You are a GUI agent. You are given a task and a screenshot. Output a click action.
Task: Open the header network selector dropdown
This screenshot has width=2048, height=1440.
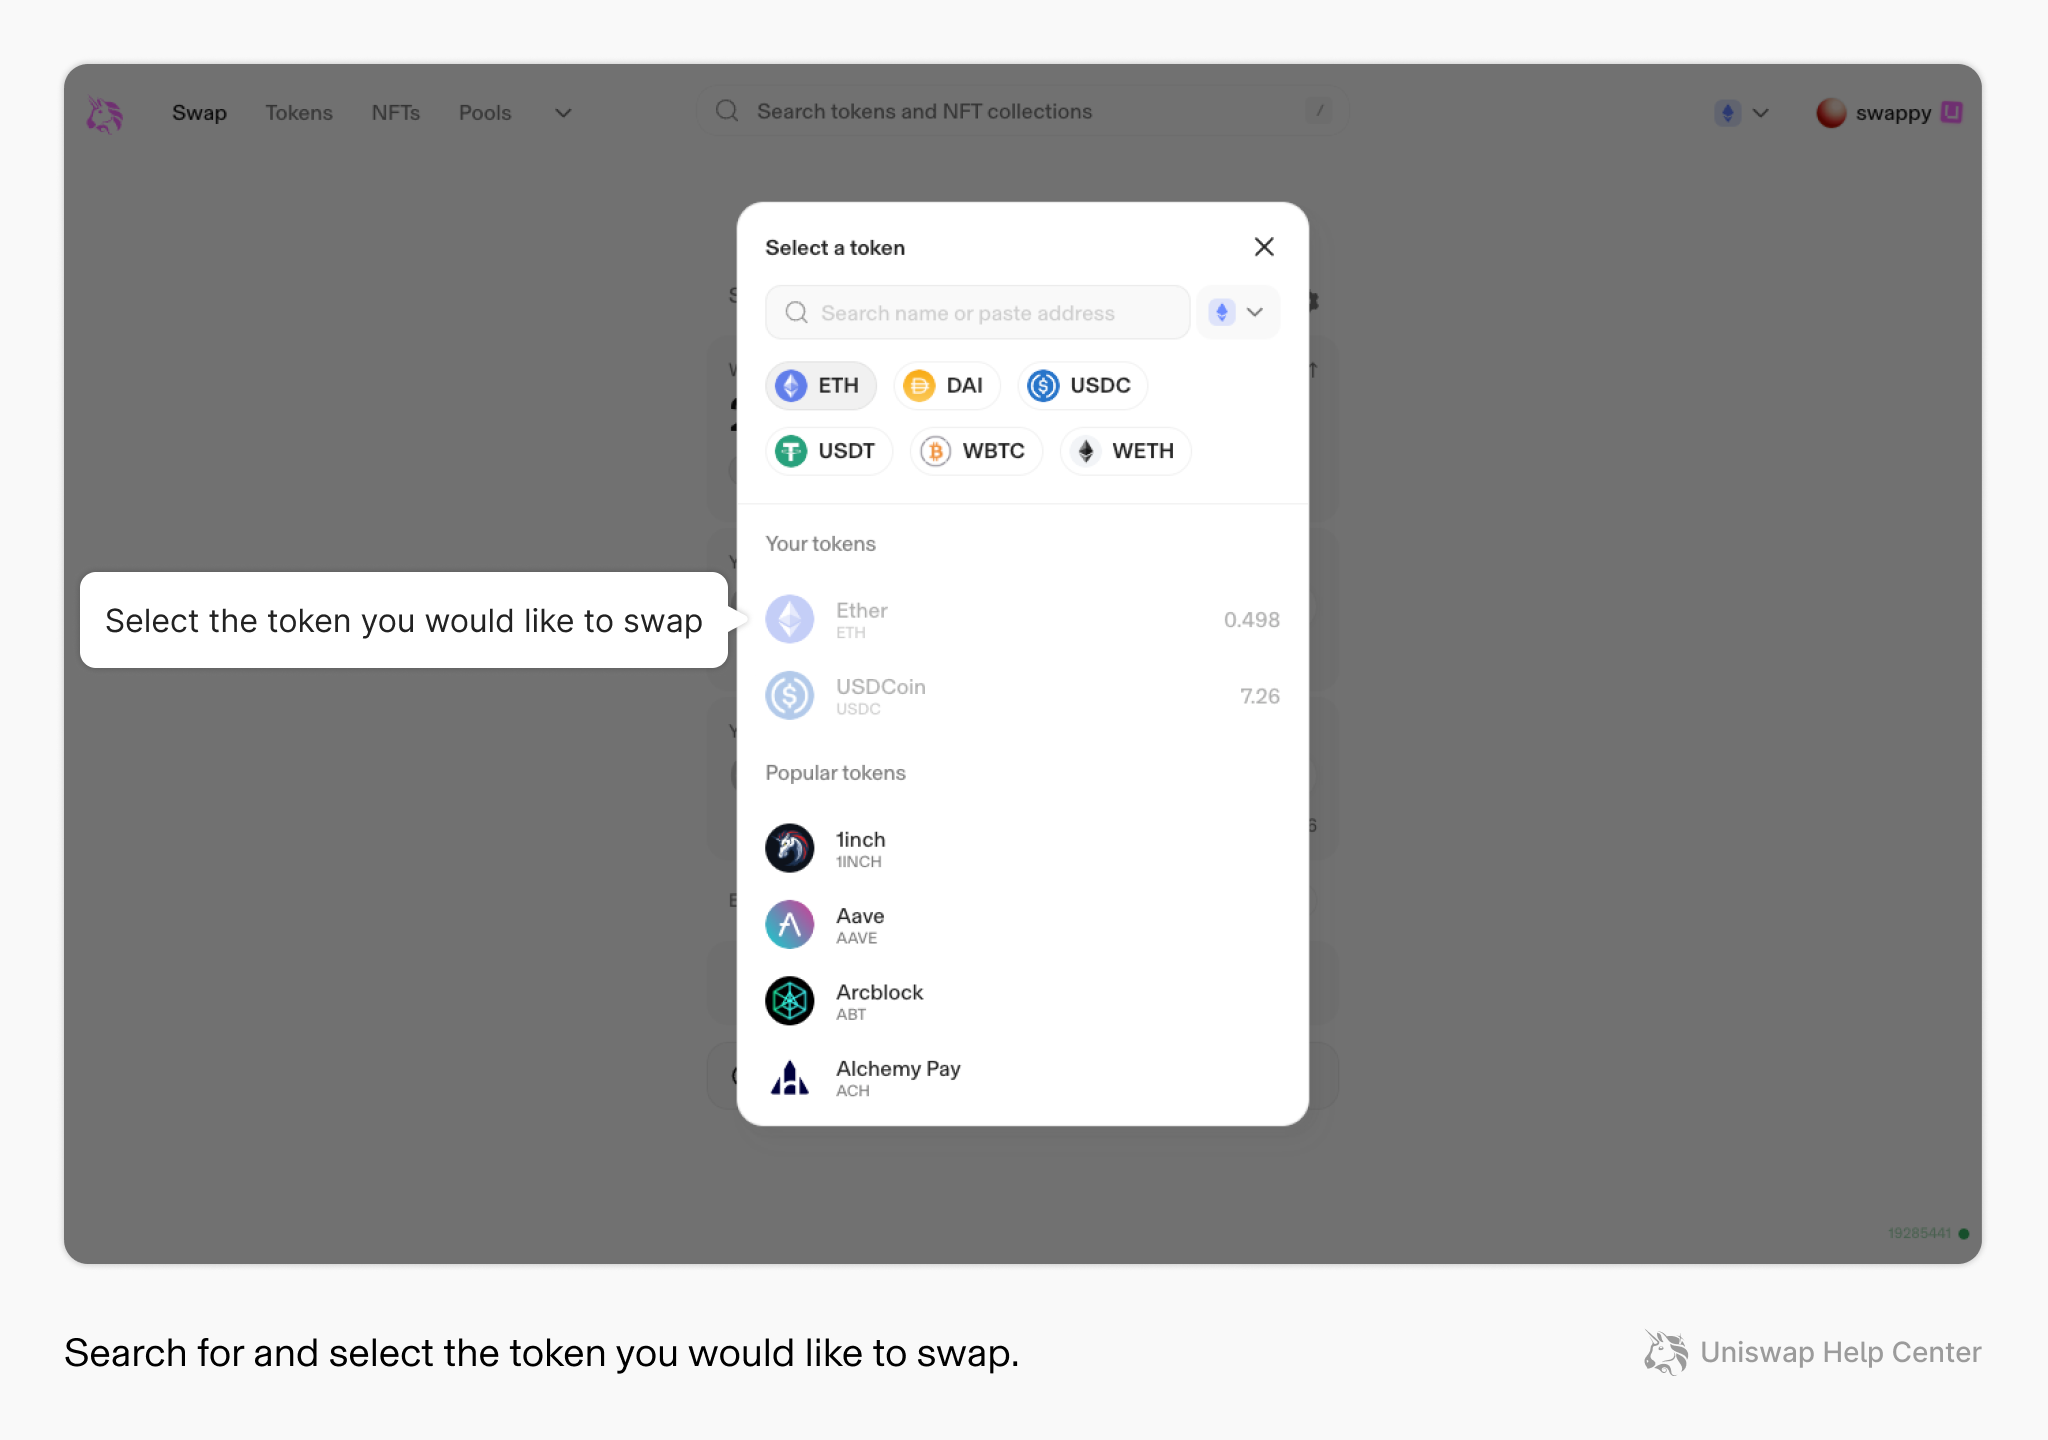click(x=1742, y=113)
